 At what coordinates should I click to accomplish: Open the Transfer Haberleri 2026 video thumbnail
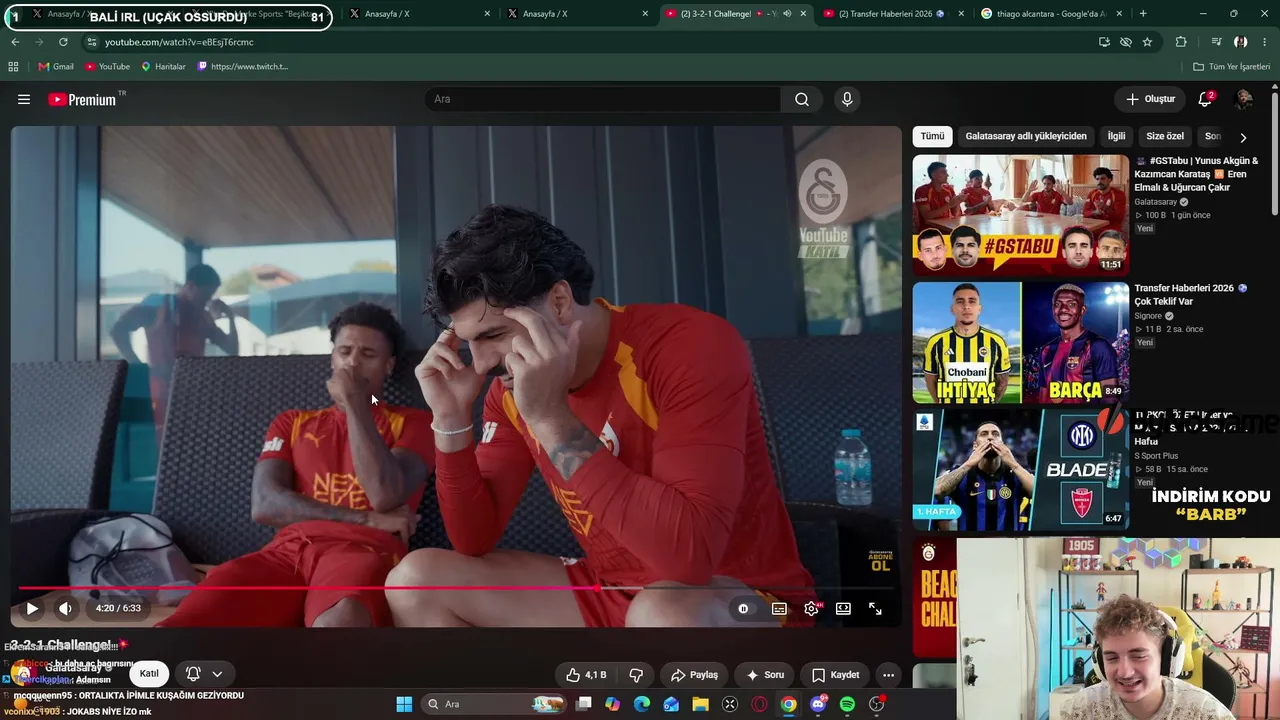click(1021, 342)
